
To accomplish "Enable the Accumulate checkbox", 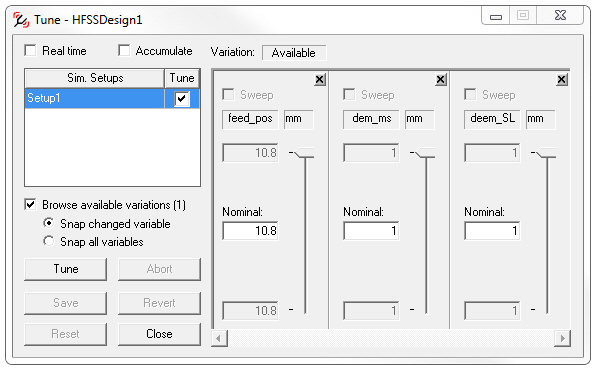I will click(x=124, y=50).
